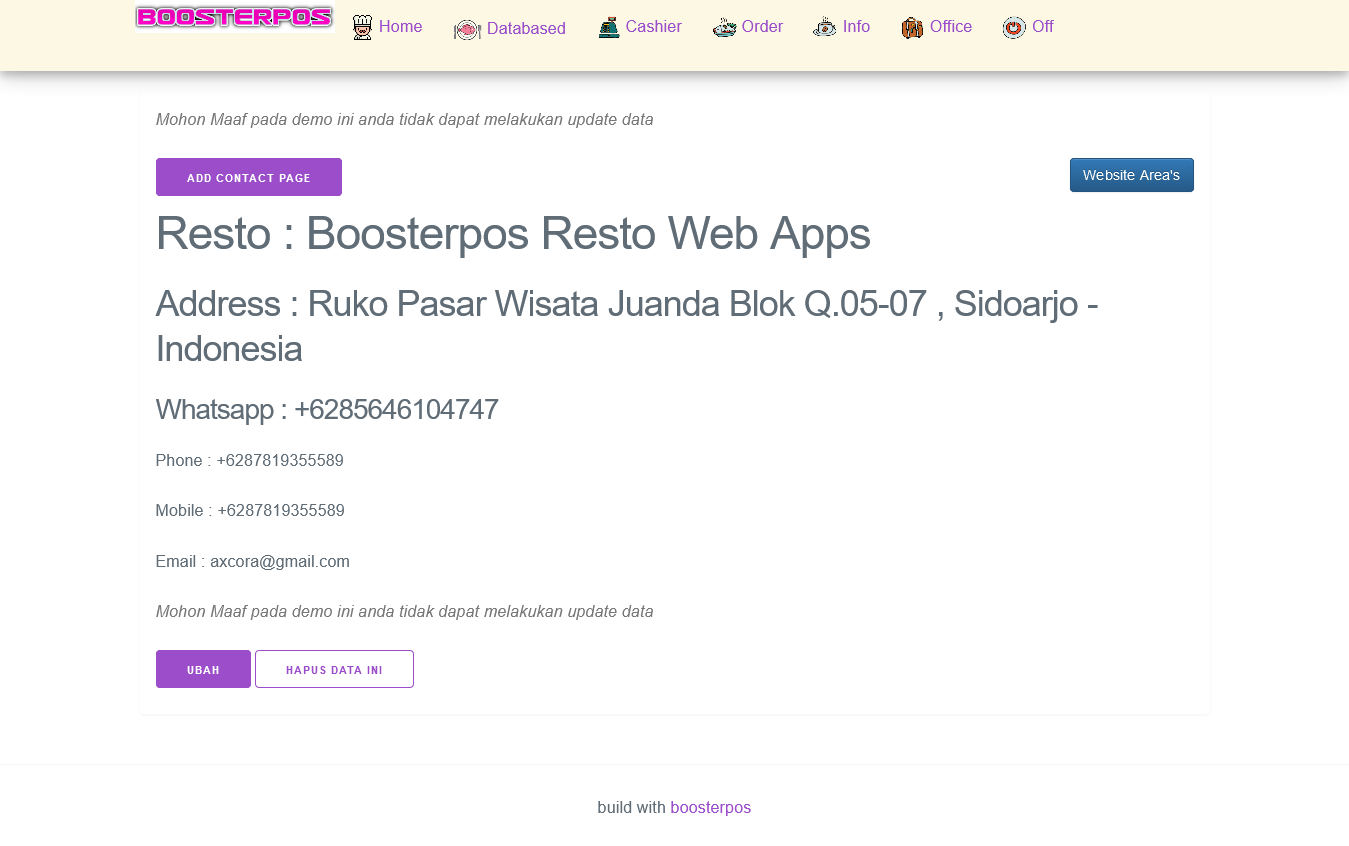Click the chef icon beside Home
This screenshot has width=1349, height=846.
point(362,28)
